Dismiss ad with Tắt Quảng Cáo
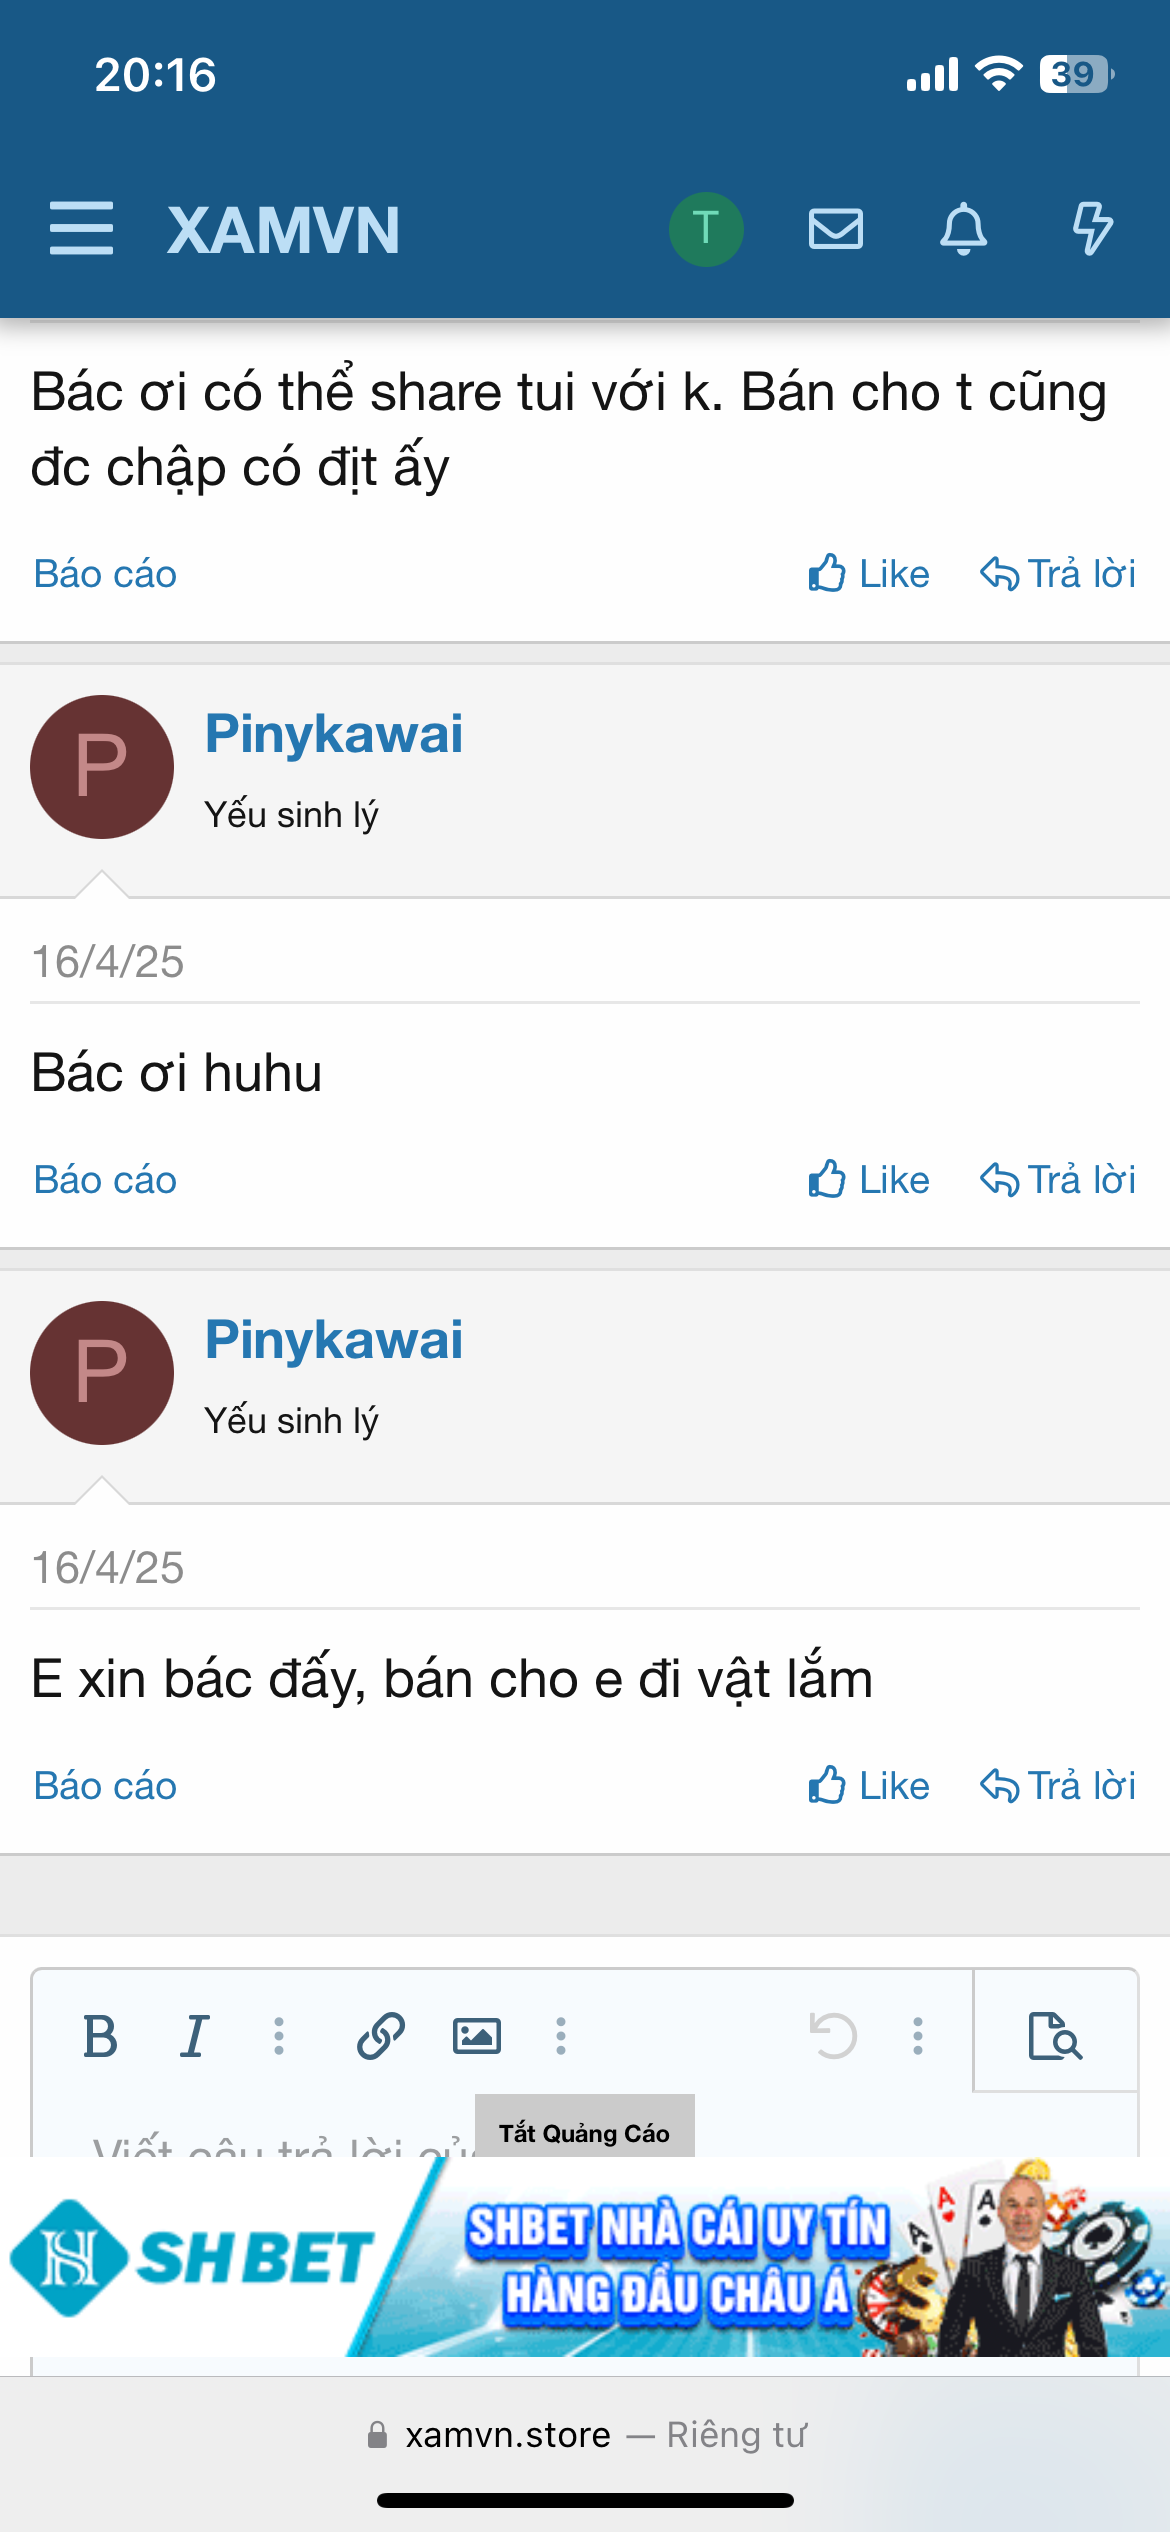 [x=584, y=2132]
